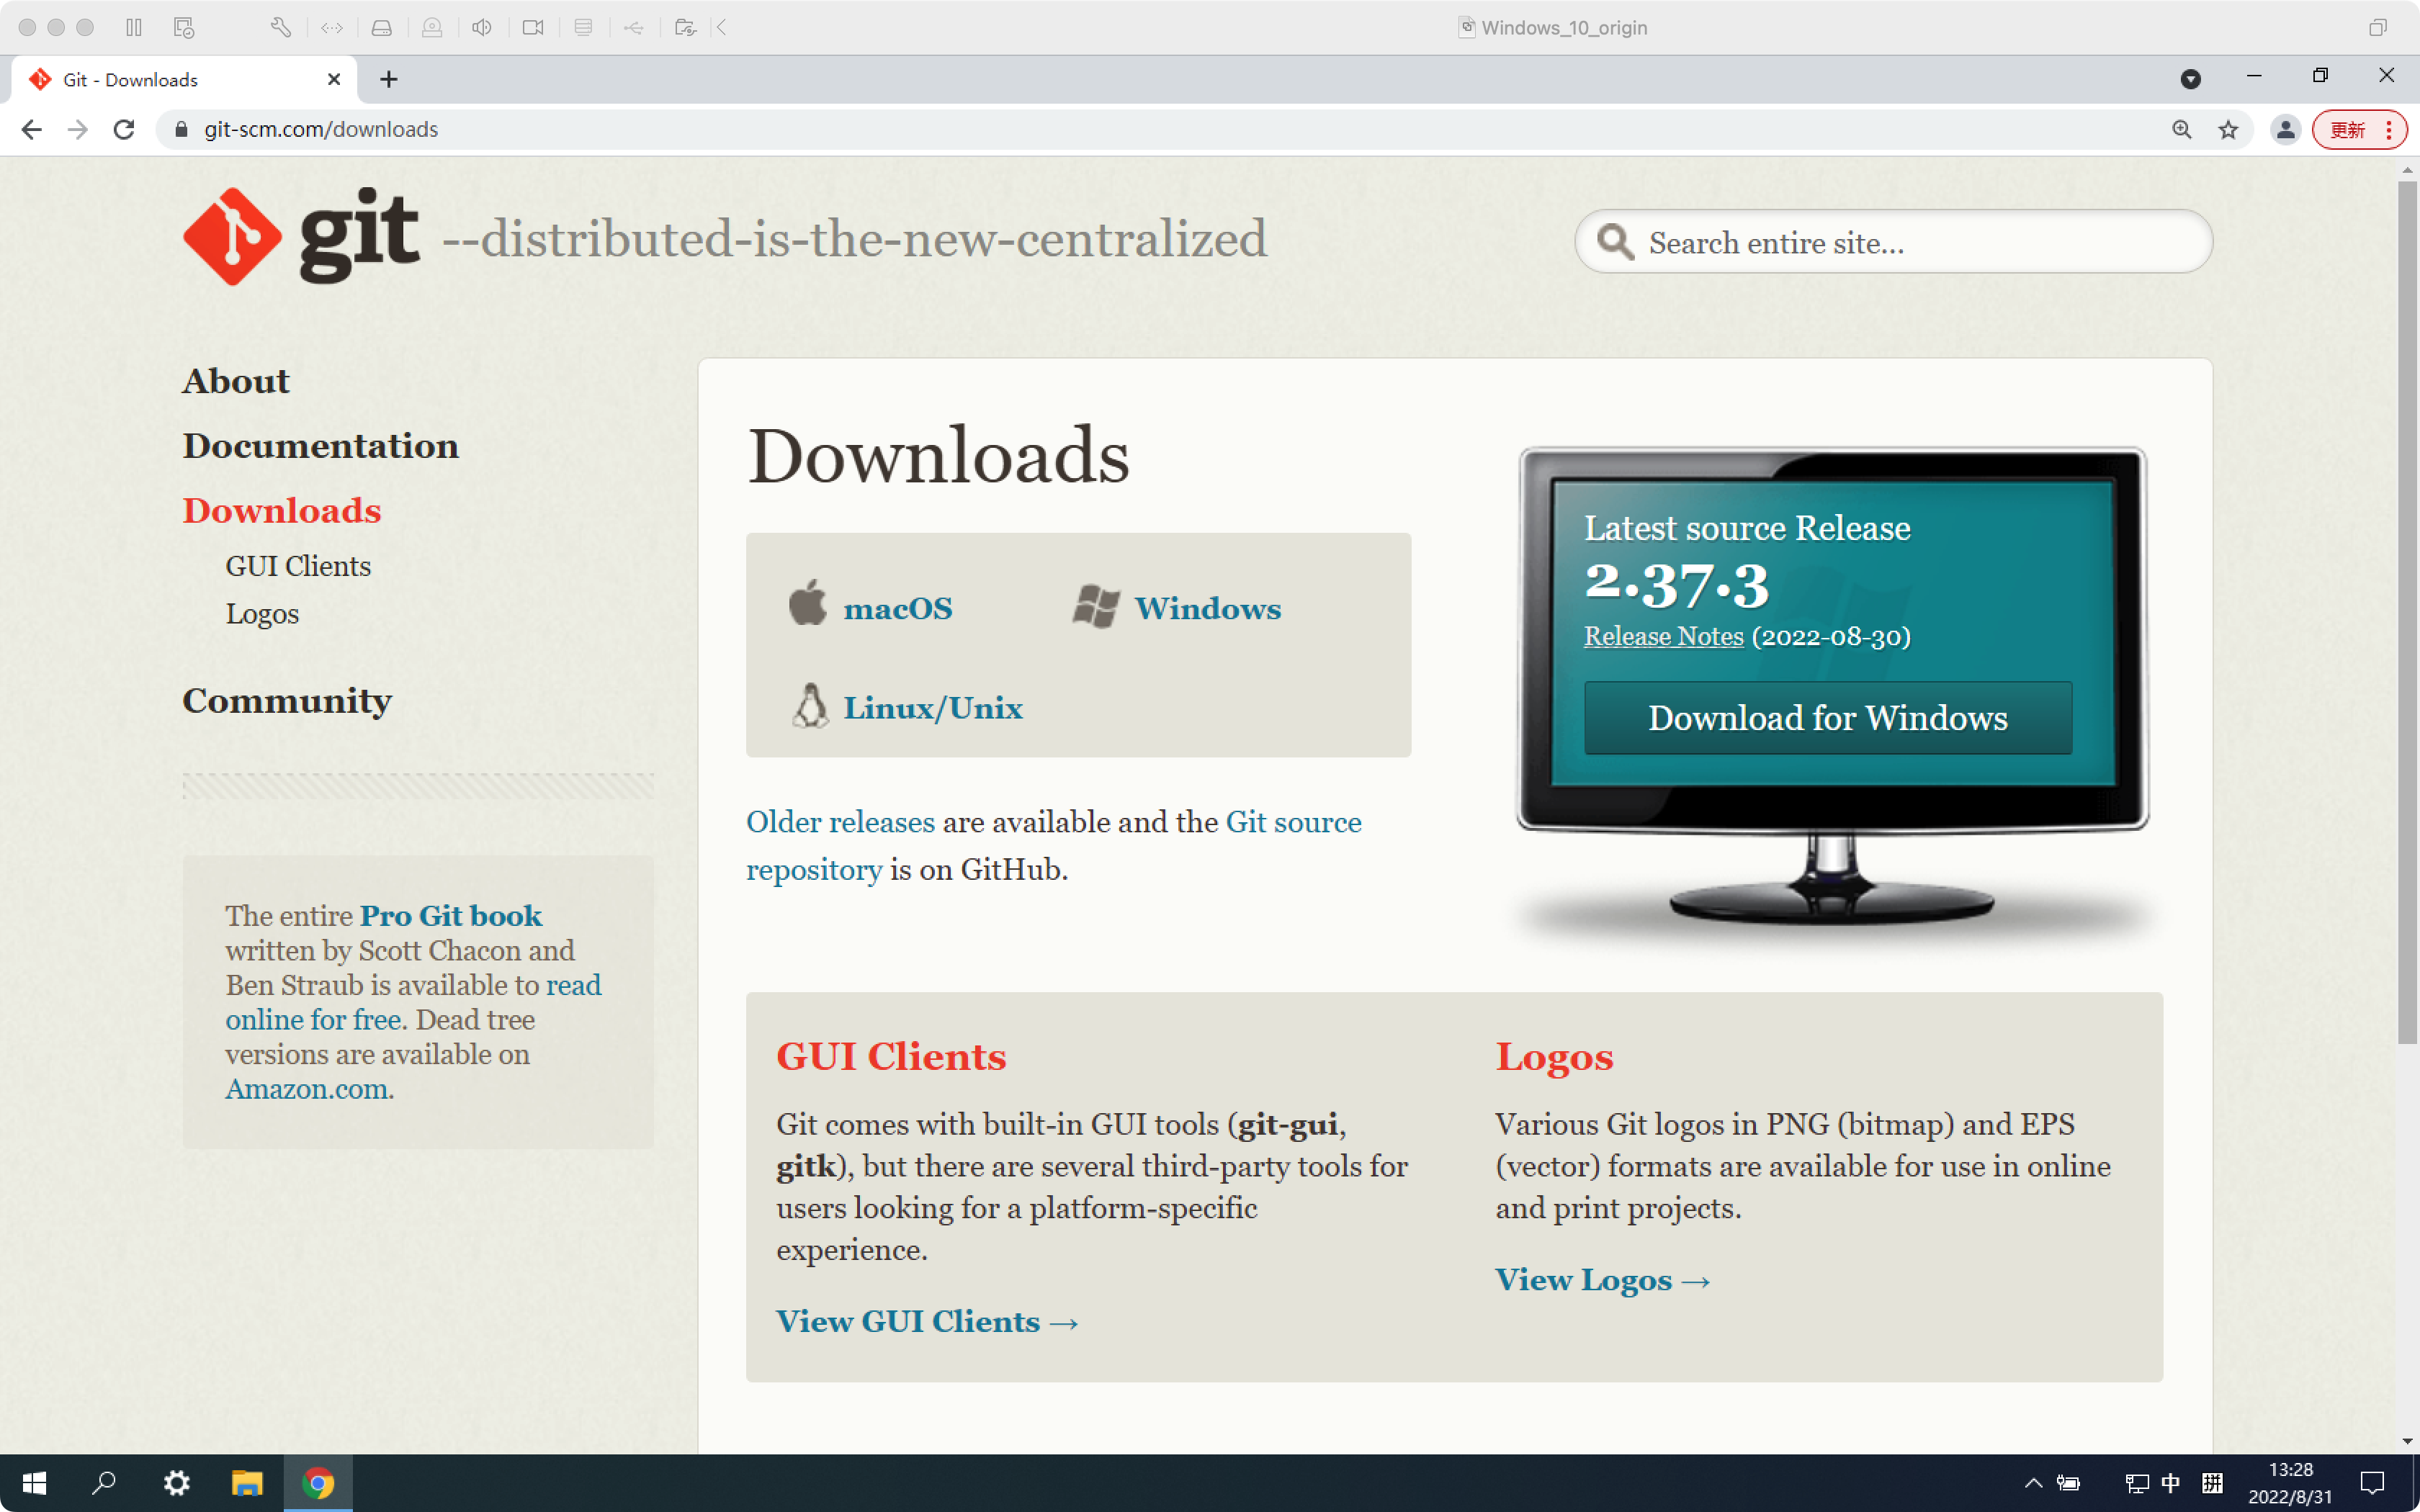Open GUI Clients in the sidebar
This screenshot has width=2420, height=1512.
(x=298, y=566)
